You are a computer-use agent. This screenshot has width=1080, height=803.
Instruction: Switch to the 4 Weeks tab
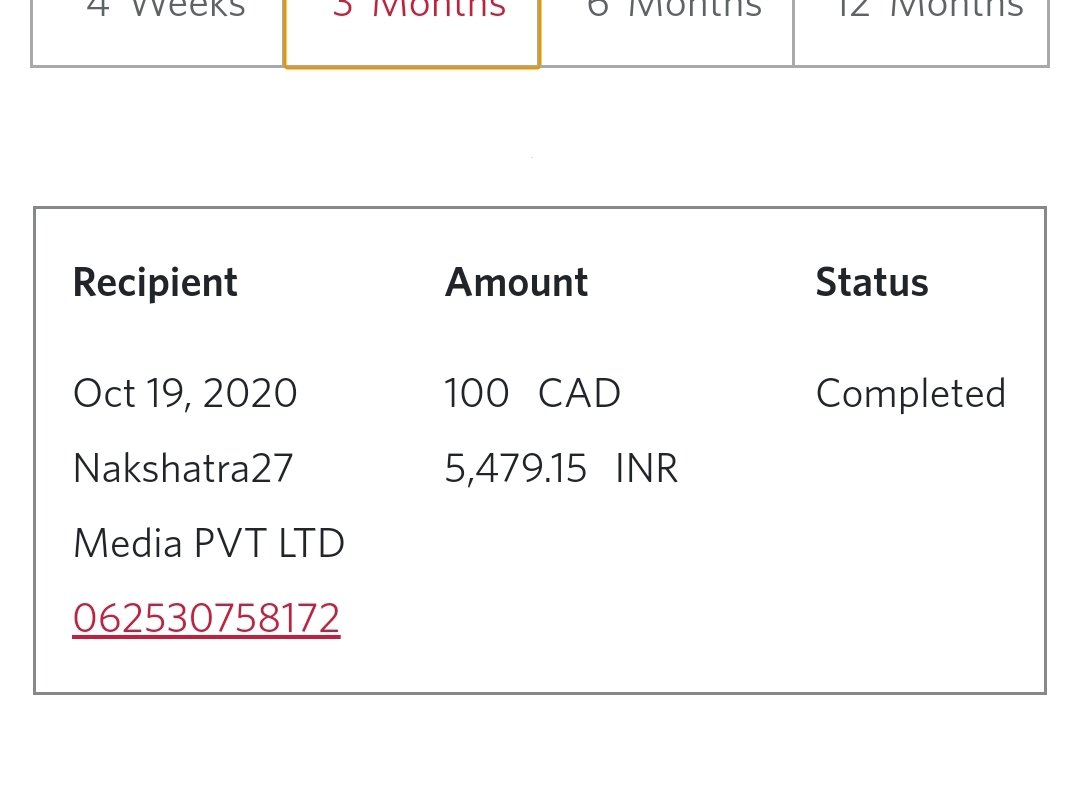coord(158,32)
